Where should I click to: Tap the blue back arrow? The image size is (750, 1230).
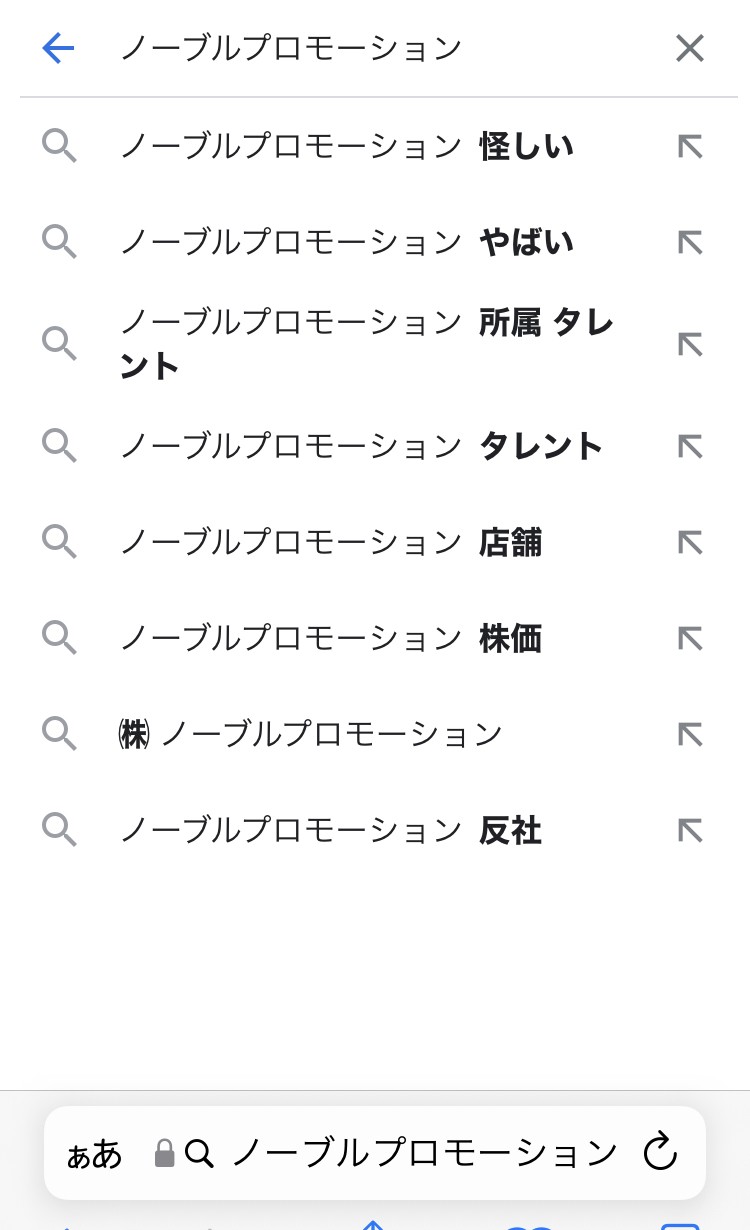(58, 48)
